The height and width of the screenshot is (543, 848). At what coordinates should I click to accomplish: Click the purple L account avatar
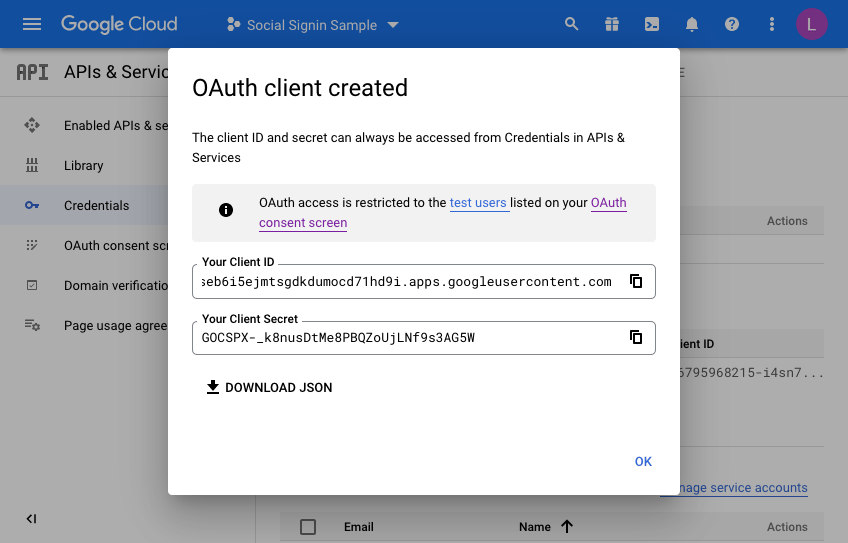[811, 24]
